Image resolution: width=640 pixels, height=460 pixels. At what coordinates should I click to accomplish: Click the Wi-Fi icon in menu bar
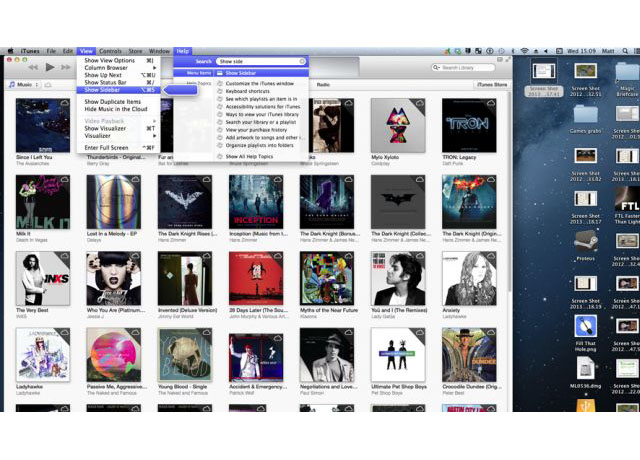(524, 51)
